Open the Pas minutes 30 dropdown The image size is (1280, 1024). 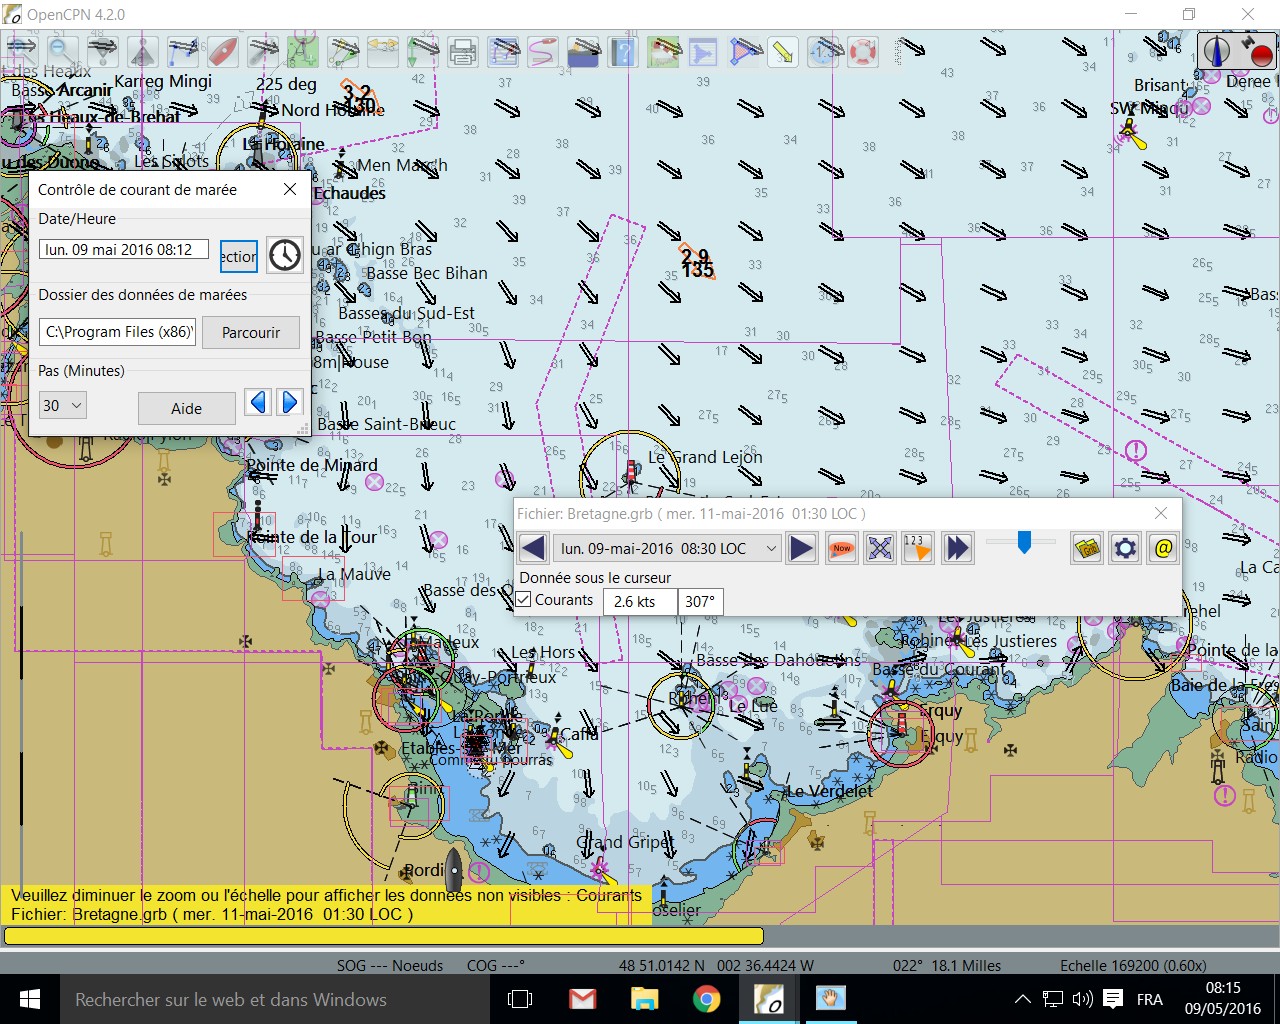tap(62, 405)
